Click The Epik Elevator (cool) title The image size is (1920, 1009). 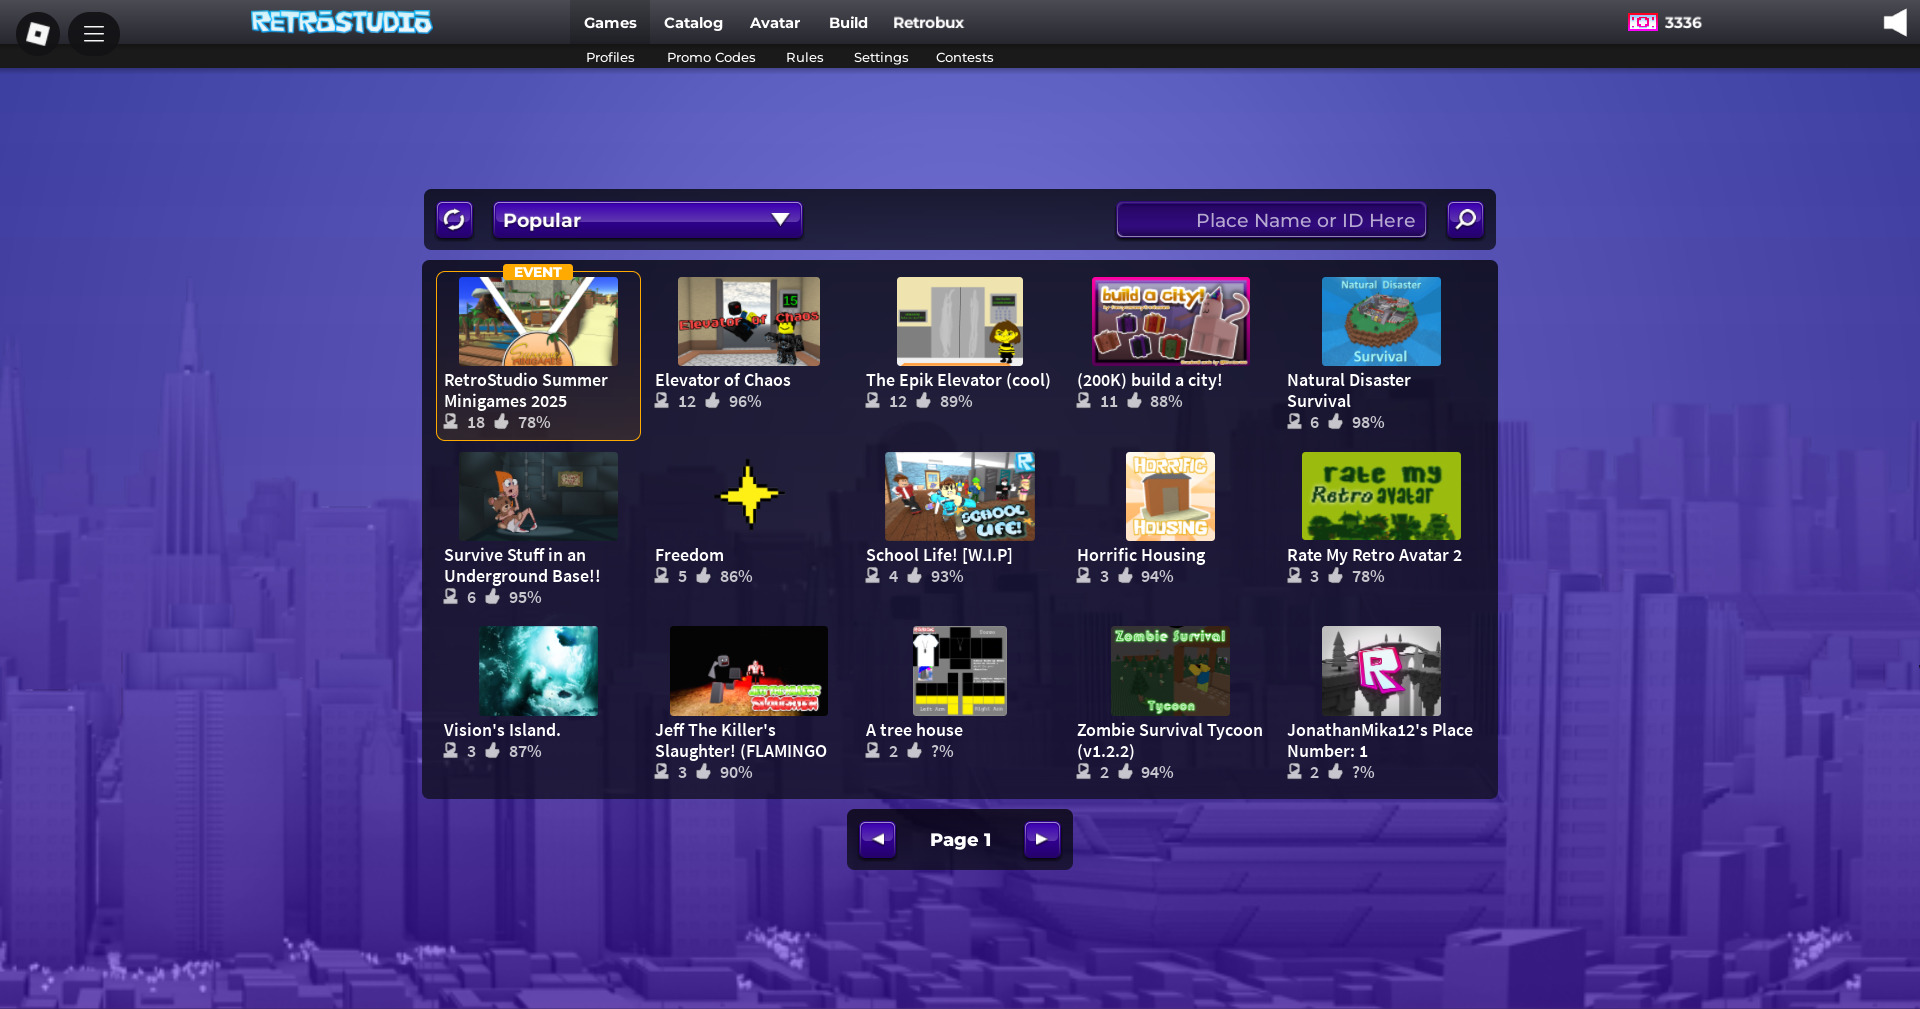click(x=958, y=380)
